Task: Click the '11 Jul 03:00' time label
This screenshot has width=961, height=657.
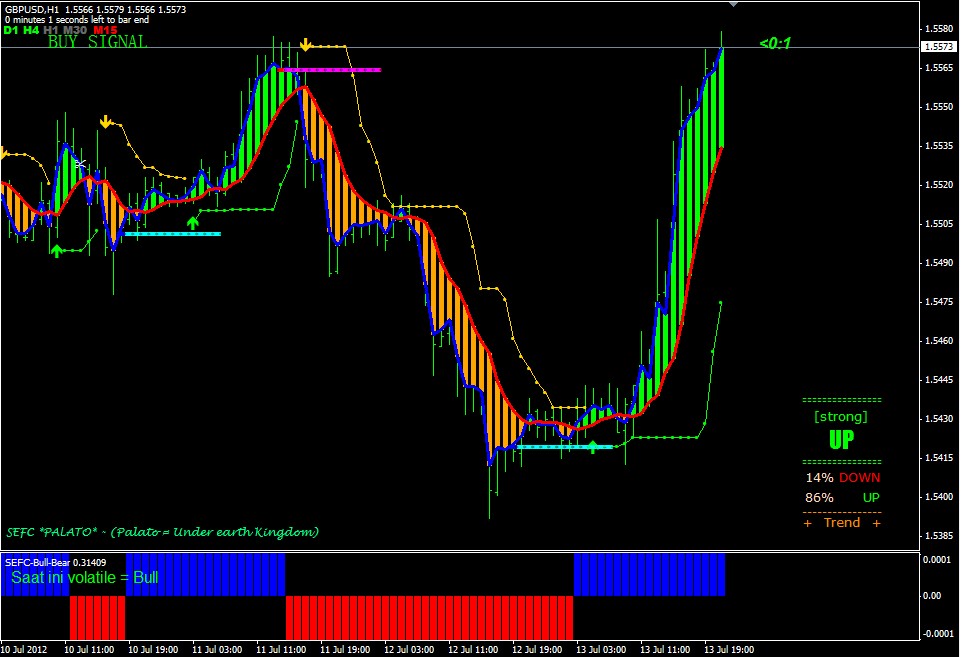Action: (x=217, y=649)
